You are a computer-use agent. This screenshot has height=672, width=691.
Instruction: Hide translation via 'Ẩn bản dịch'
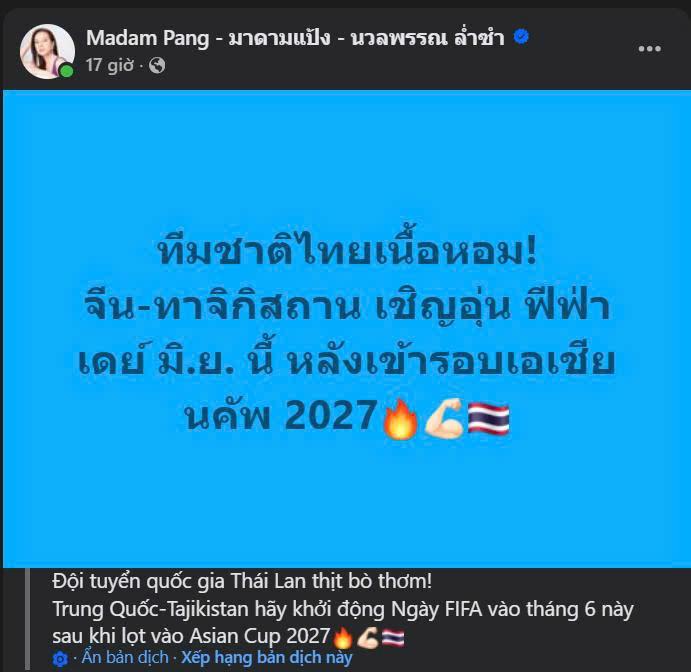(x=125, y=657)
